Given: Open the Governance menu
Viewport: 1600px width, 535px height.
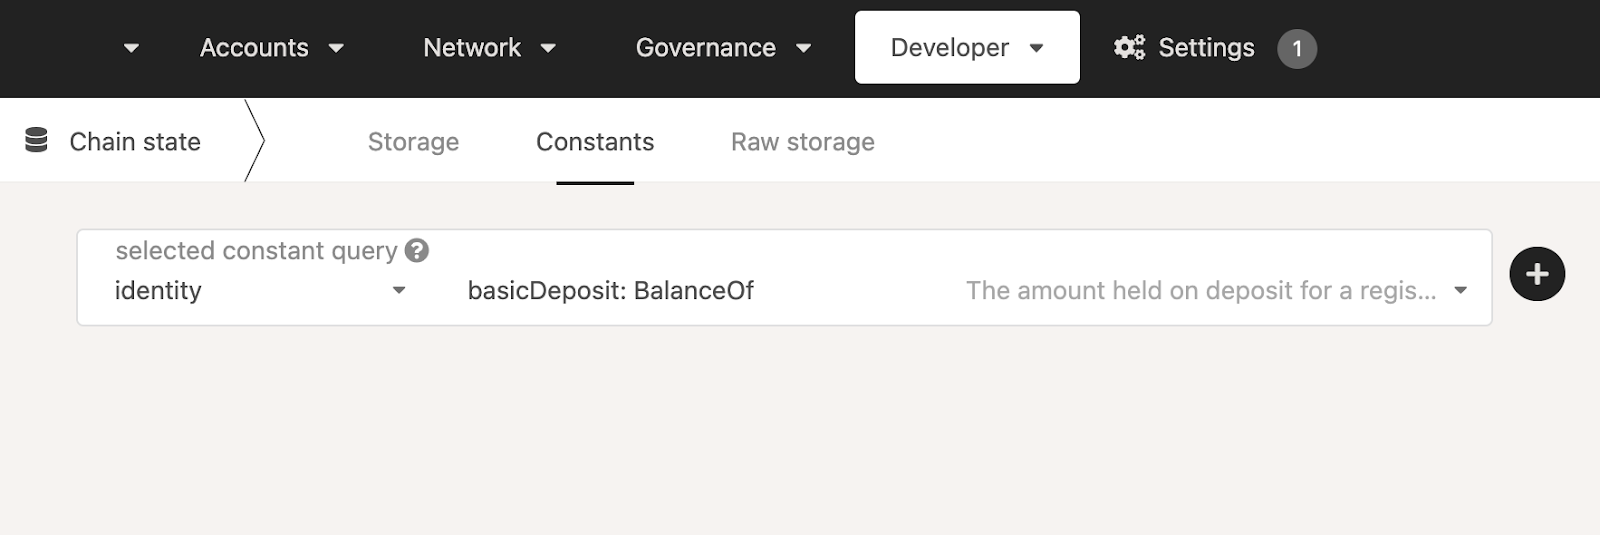Looking at the screenshot, I should pyautogui.click(x=705, y=48).
